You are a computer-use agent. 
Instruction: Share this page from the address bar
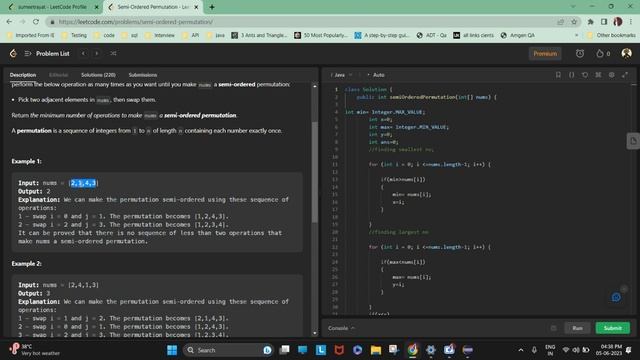(x=560, y=22)
